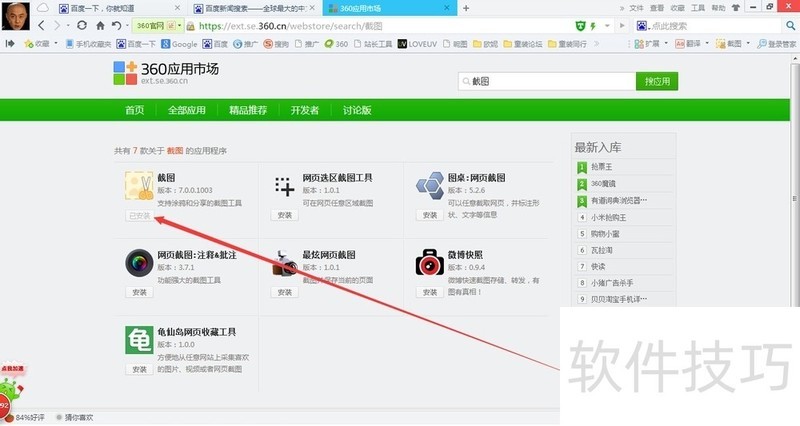Click the browser home button
This screenshot has width=800, height=426.
tap(100, 25)
